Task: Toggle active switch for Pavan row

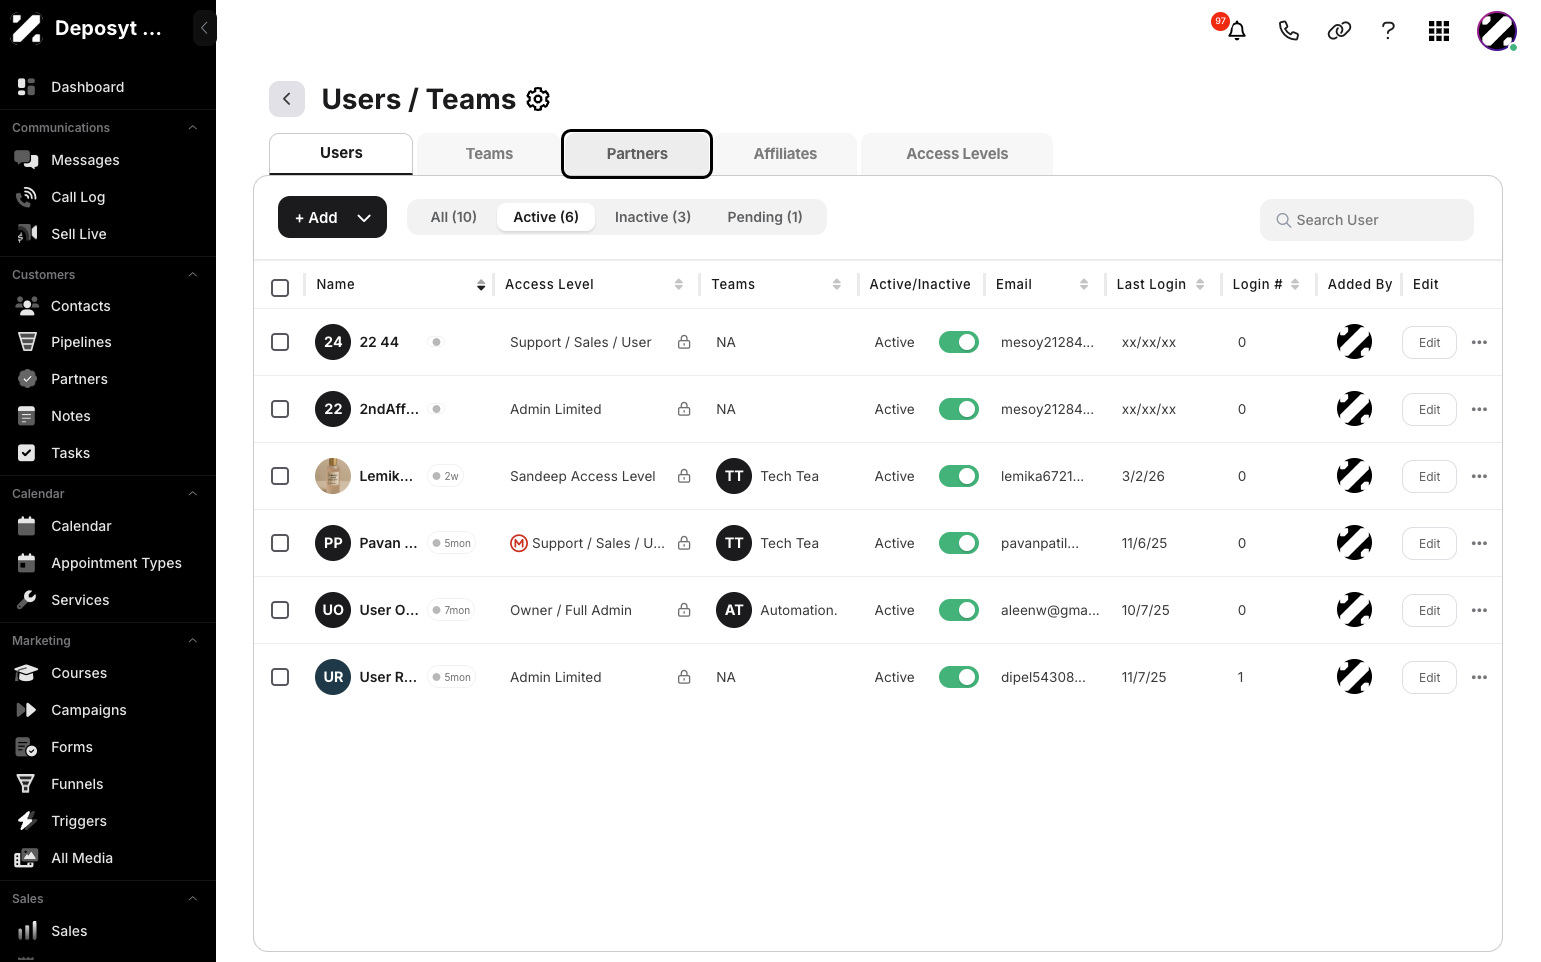Action: (x=959, y=543)
